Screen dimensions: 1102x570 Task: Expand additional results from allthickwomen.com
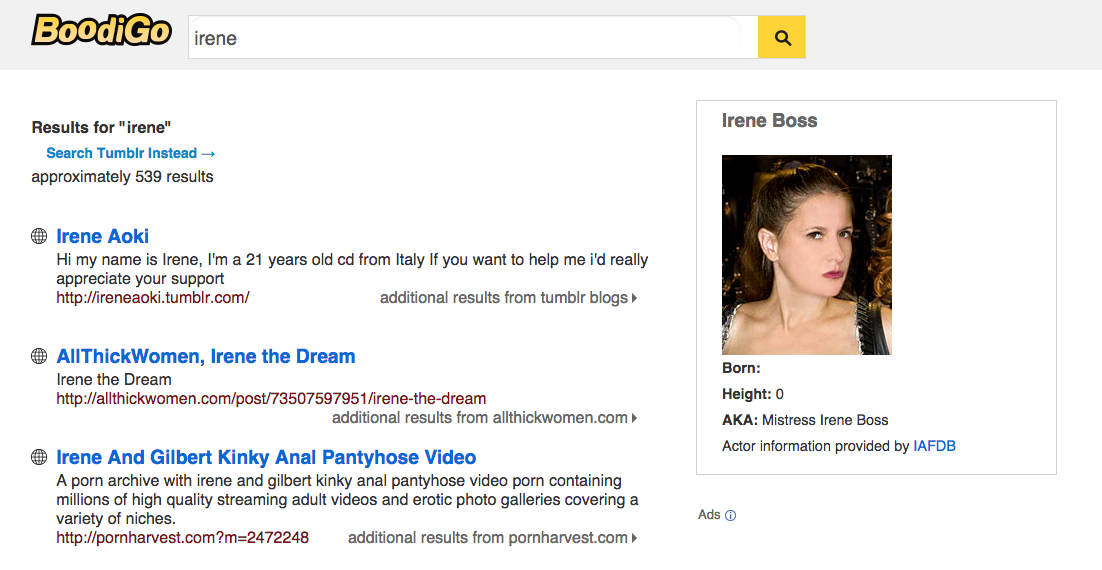point(484,418)
